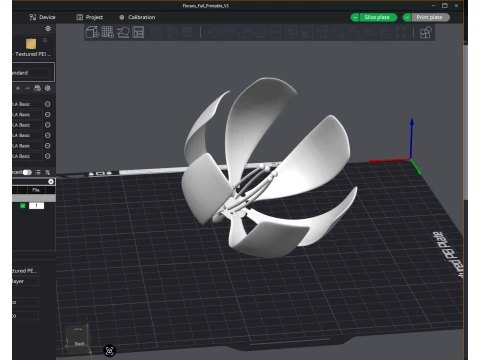This screenshot has height=360, width=480.
Task: Click the dimmed Move tool icon
Action: (213, 32)
